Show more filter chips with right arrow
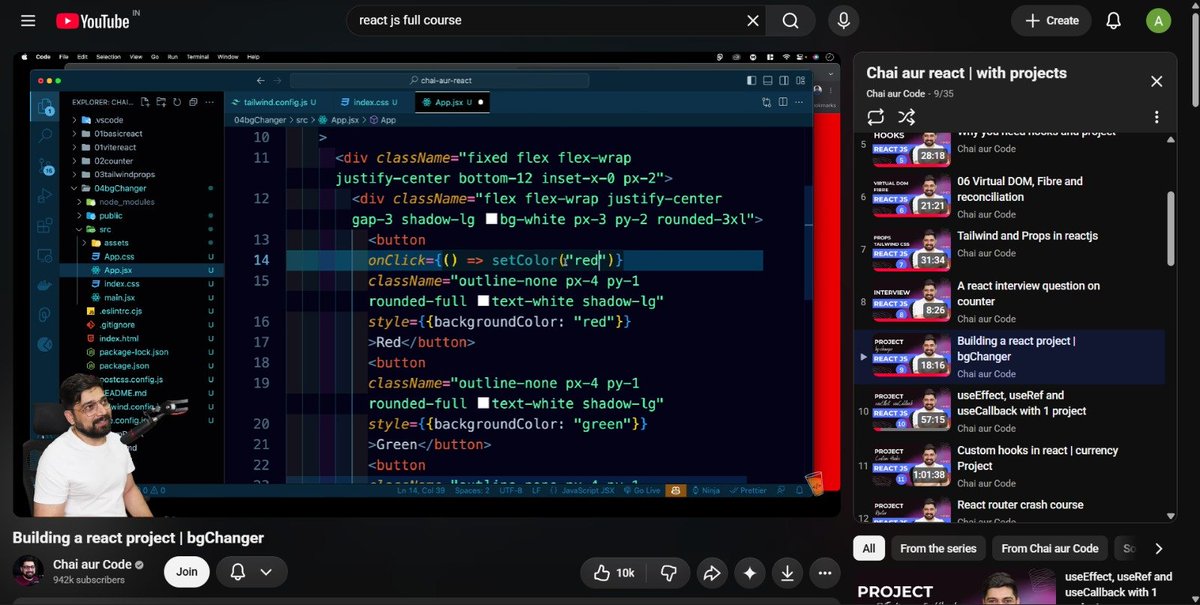 tap(1158, 548)
